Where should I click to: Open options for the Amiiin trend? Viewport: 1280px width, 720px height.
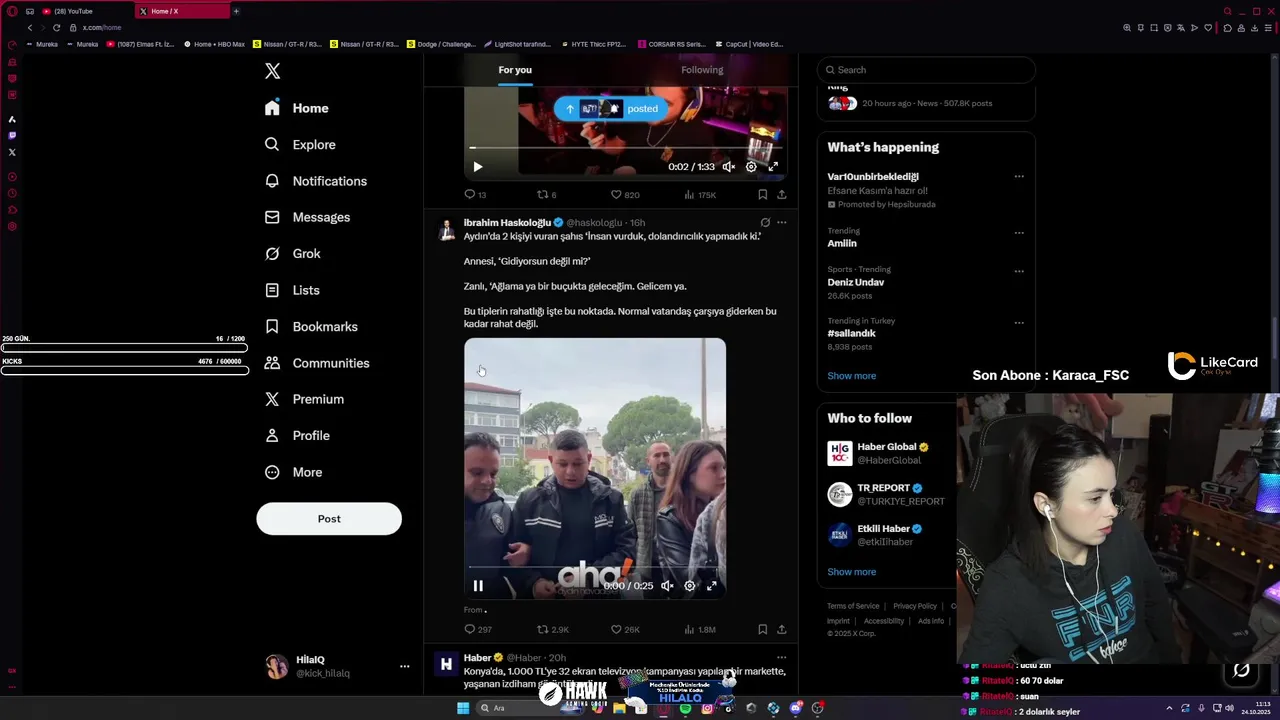(1019, 233)
